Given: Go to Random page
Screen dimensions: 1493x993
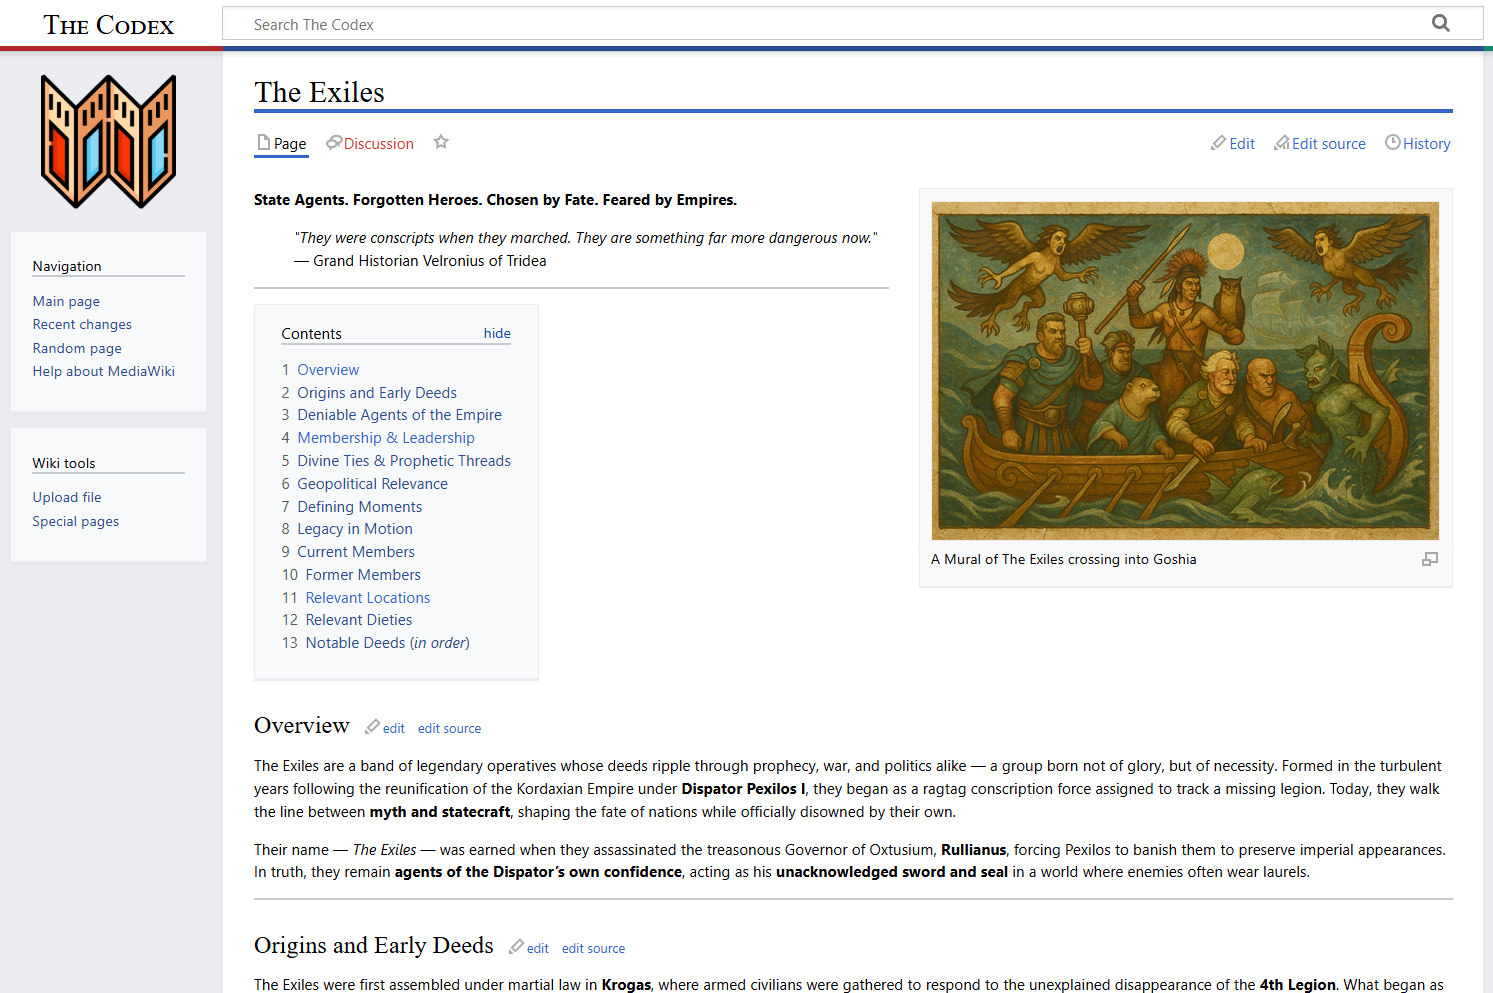Looking at the screenshot, I should (x=77, y=348).
